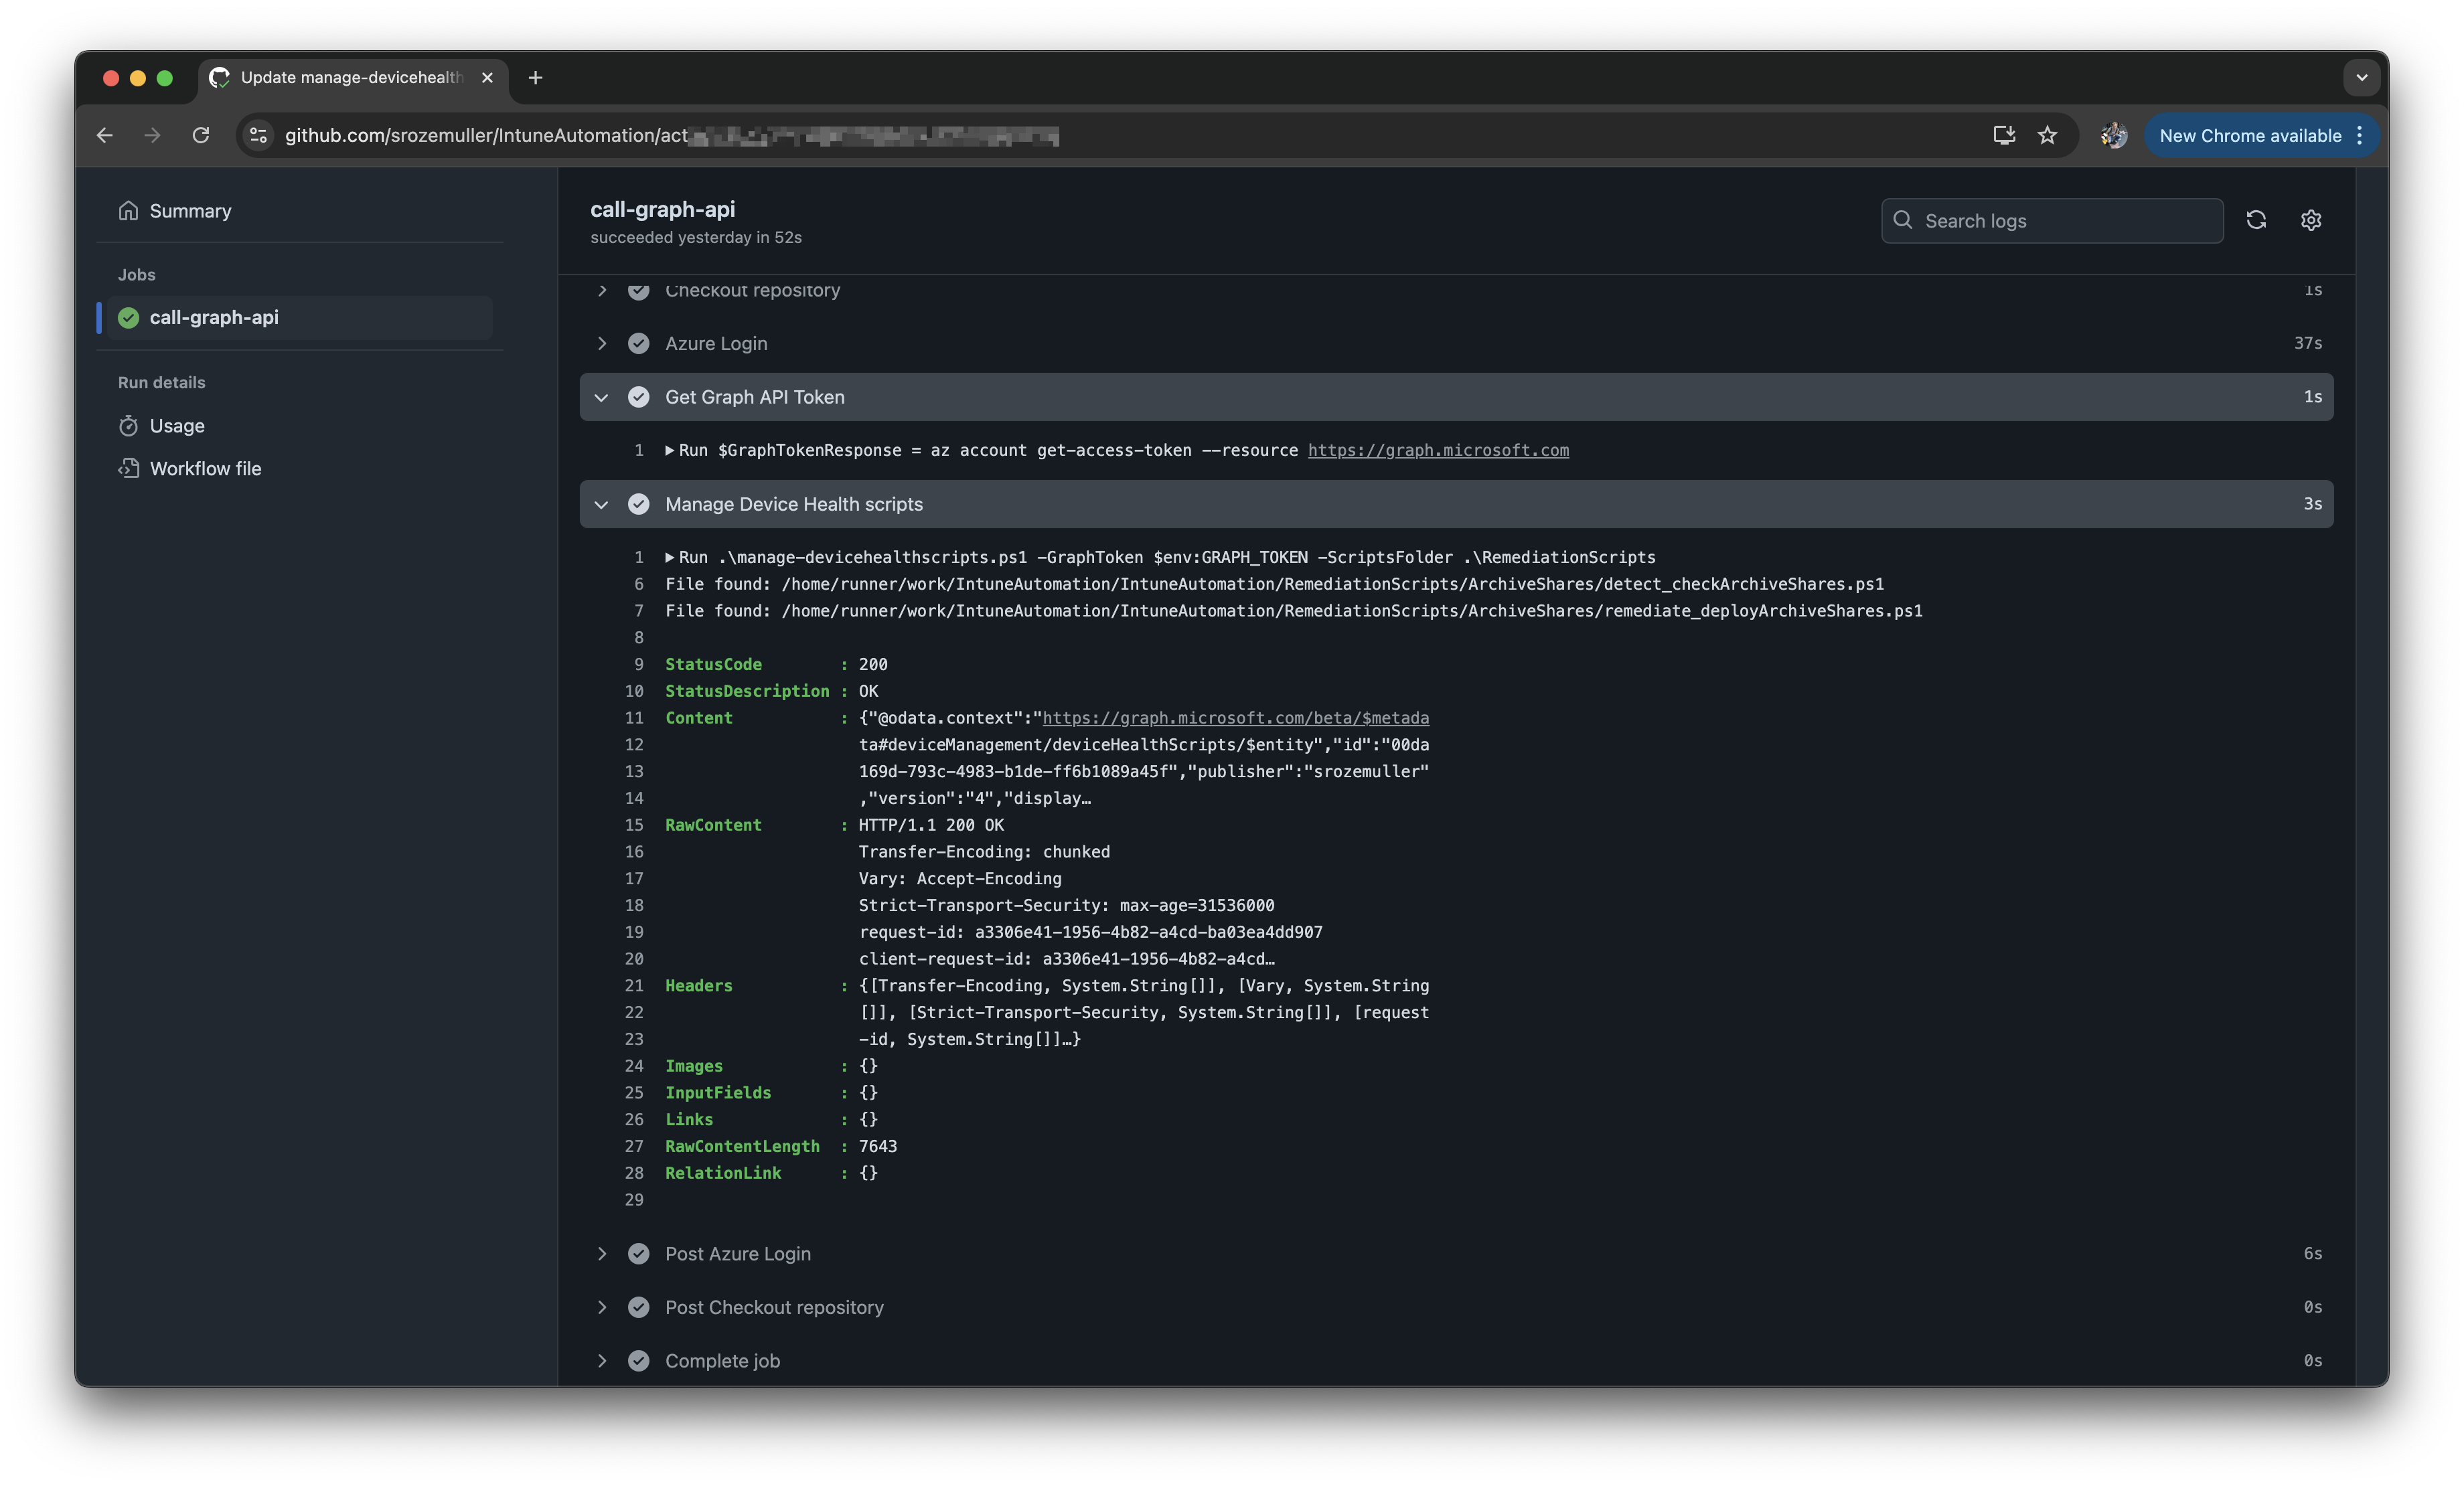Click the StatusCode label in log
Screen dimensions: 2464x1486
tap(713, 664)
